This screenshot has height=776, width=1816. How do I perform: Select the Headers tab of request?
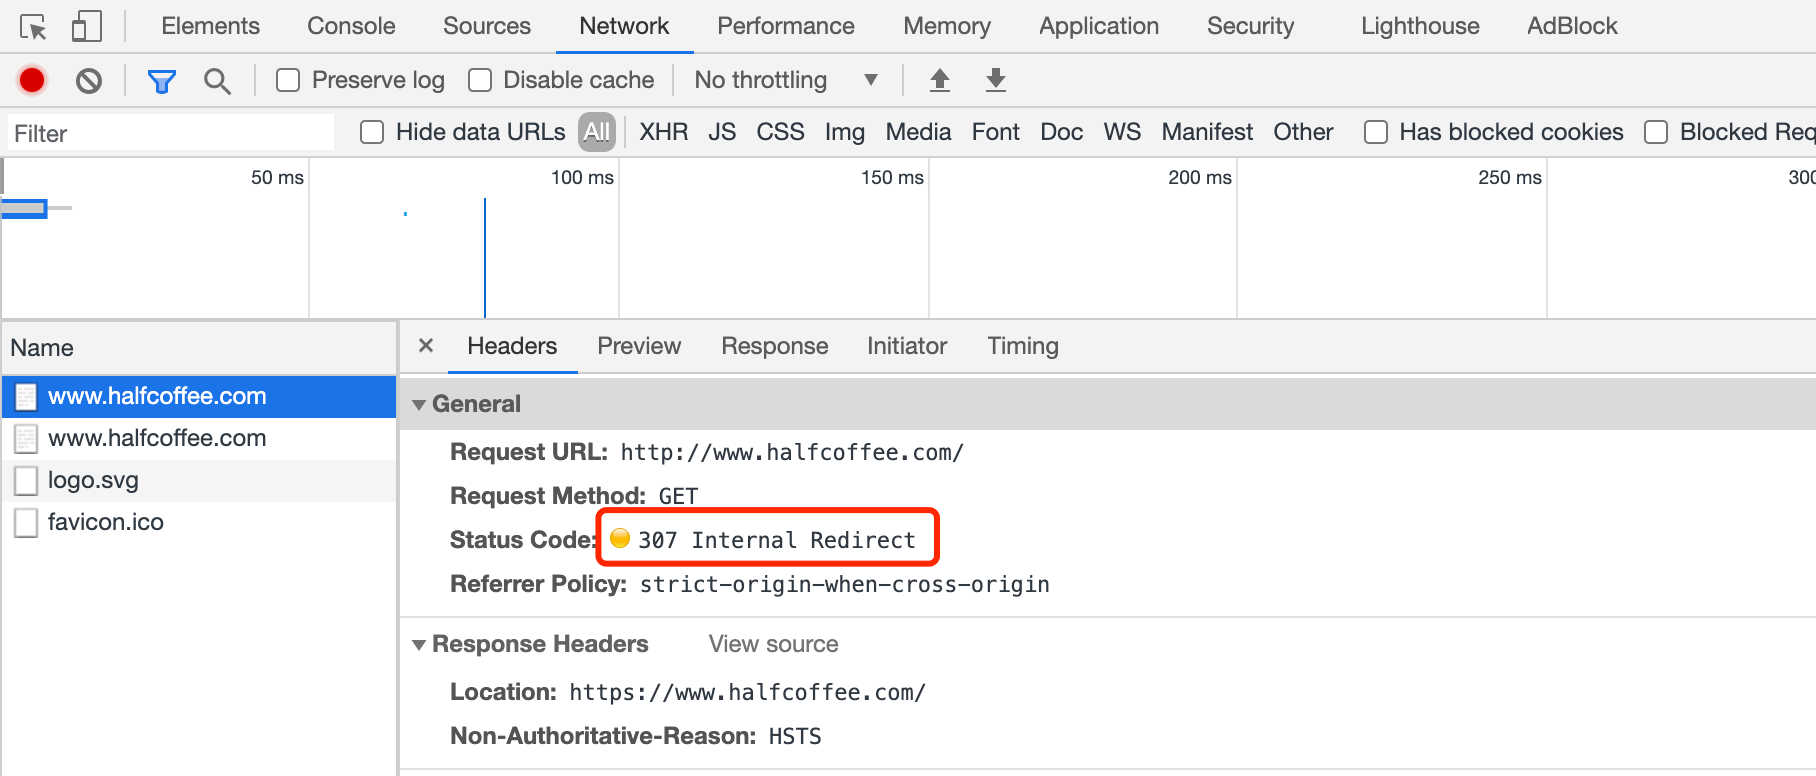point(512,346)
